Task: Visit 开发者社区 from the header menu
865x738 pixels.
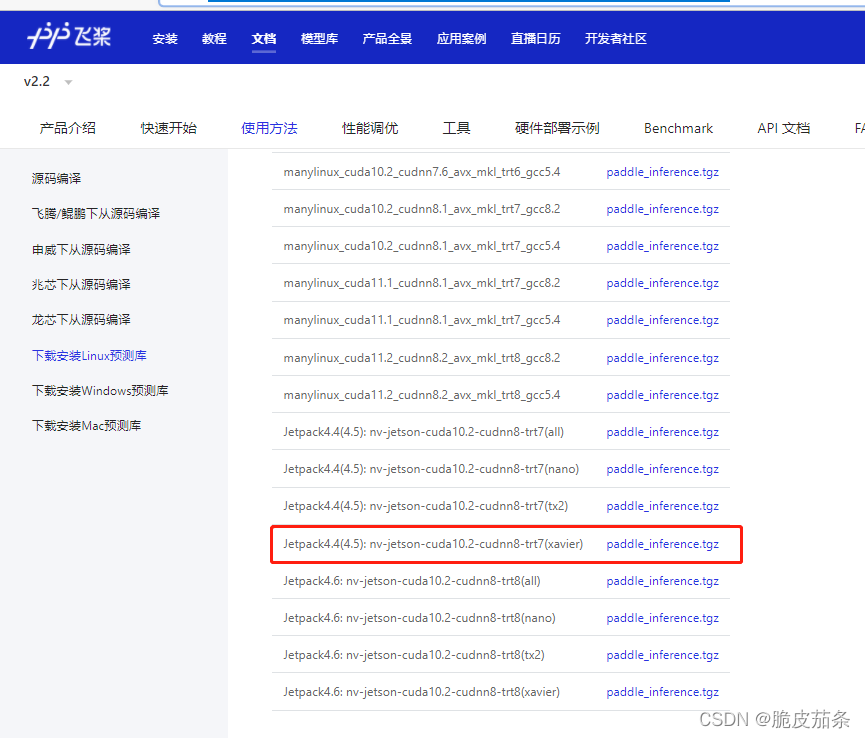Action: pyautogui.click(x=616, y=39)
